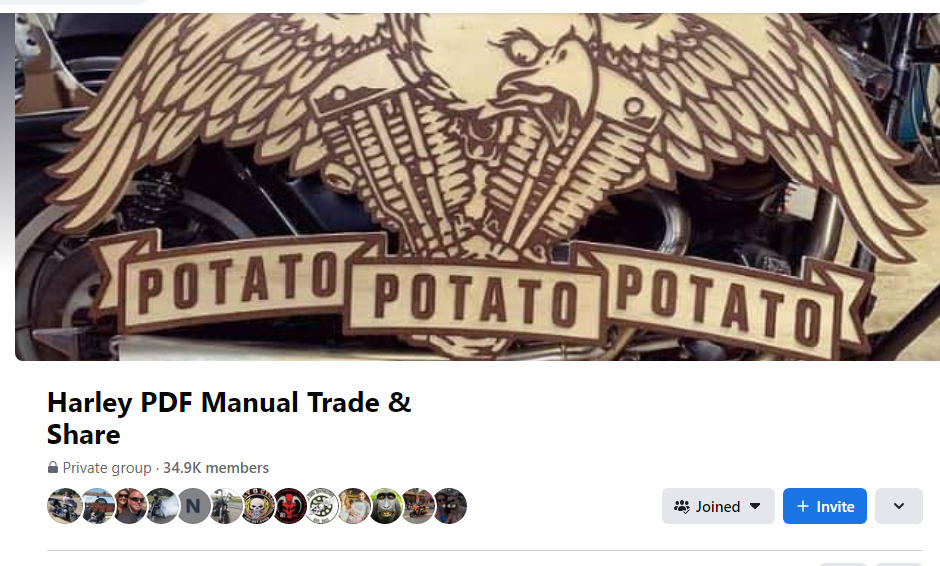Expand the Joined dropdown arrow
Viewport: 940px width, 566px height.
[755, 506]
